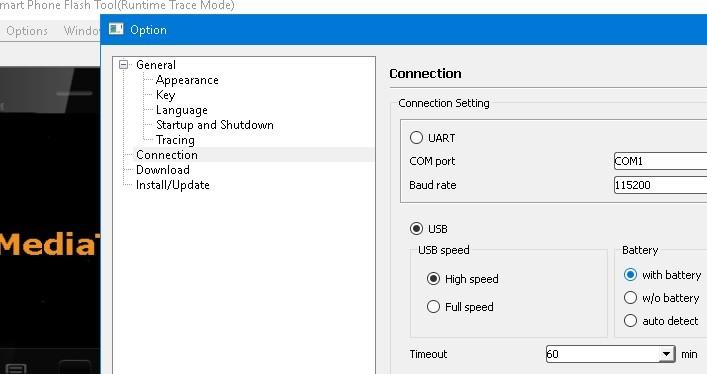707x374 pixels.
Task: Select the with battery option
Action: pyautogui.click(x=630, y=275)
